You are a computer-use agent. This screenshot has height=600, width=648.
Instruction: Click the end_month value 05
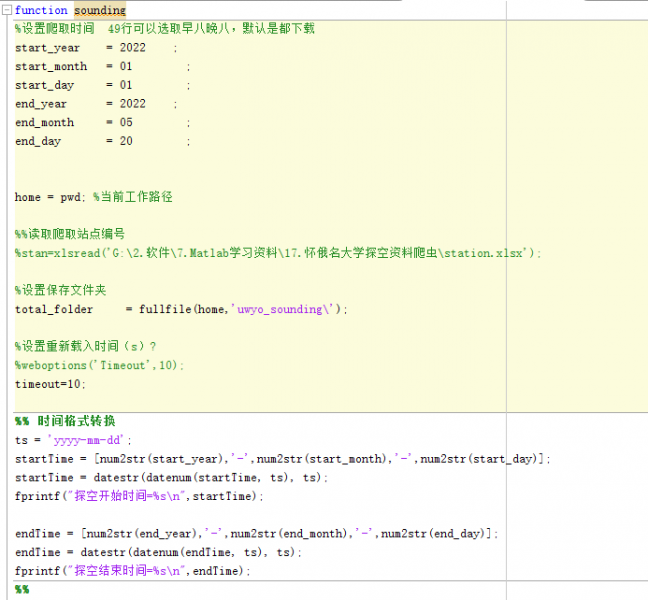coord(126,123)
